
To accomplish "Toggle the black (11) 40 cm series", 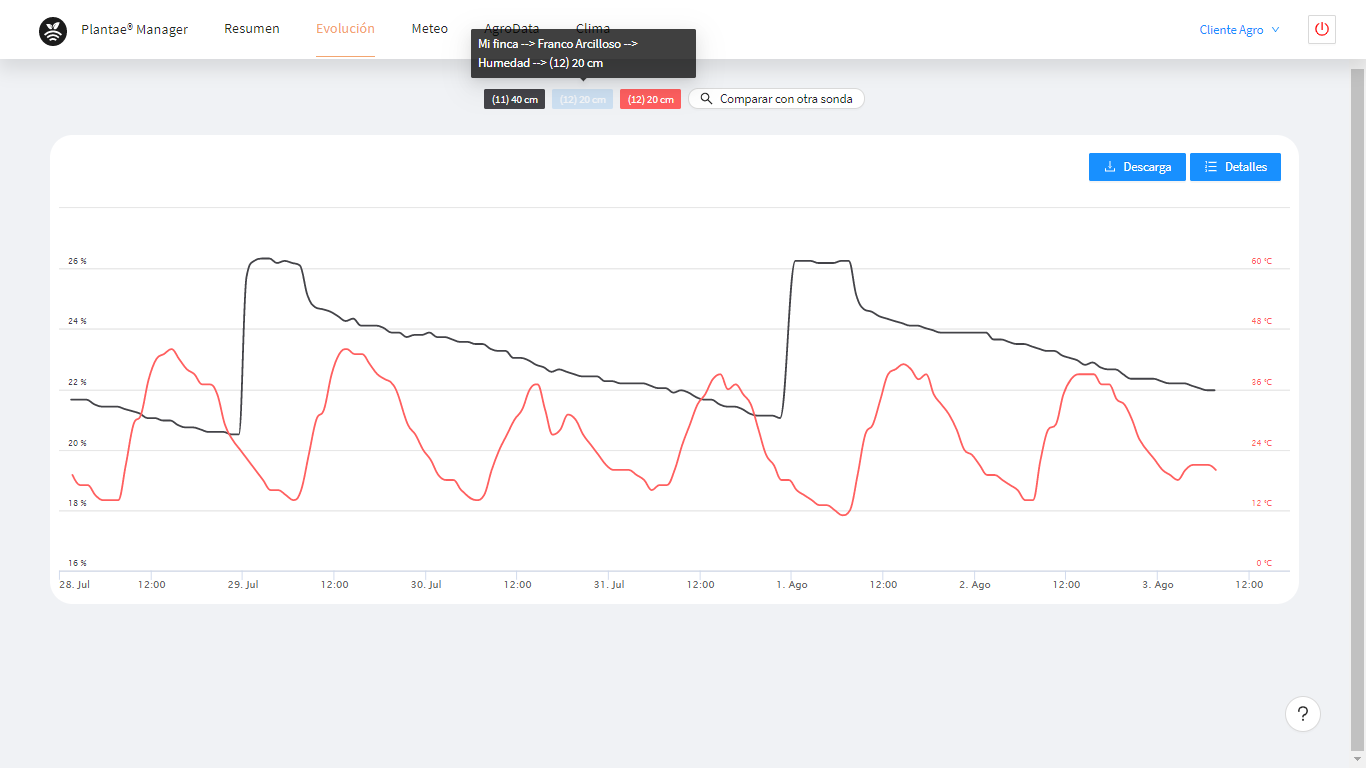I will point(514,99).
